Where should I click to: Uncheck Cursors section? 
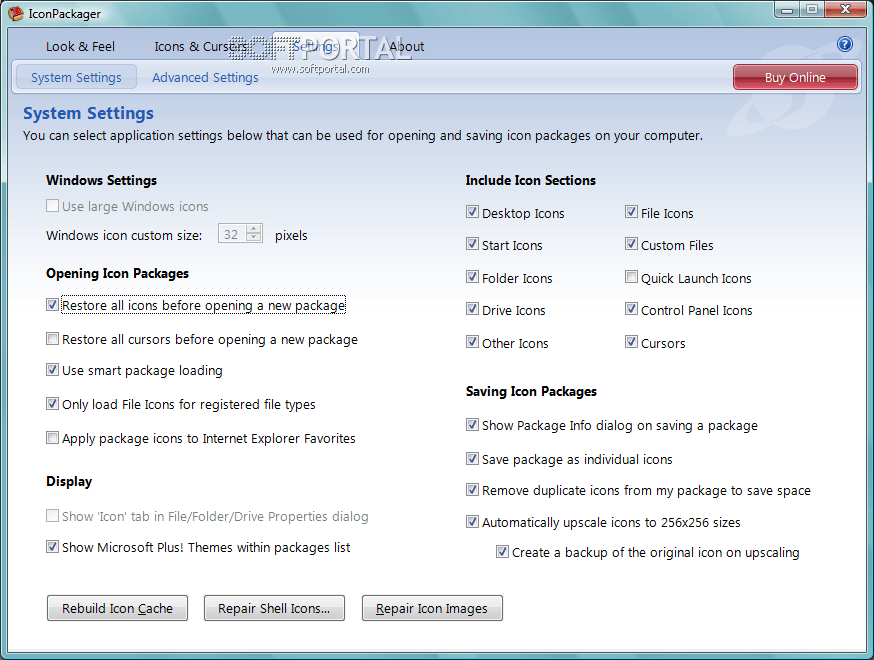coord(631,342)
